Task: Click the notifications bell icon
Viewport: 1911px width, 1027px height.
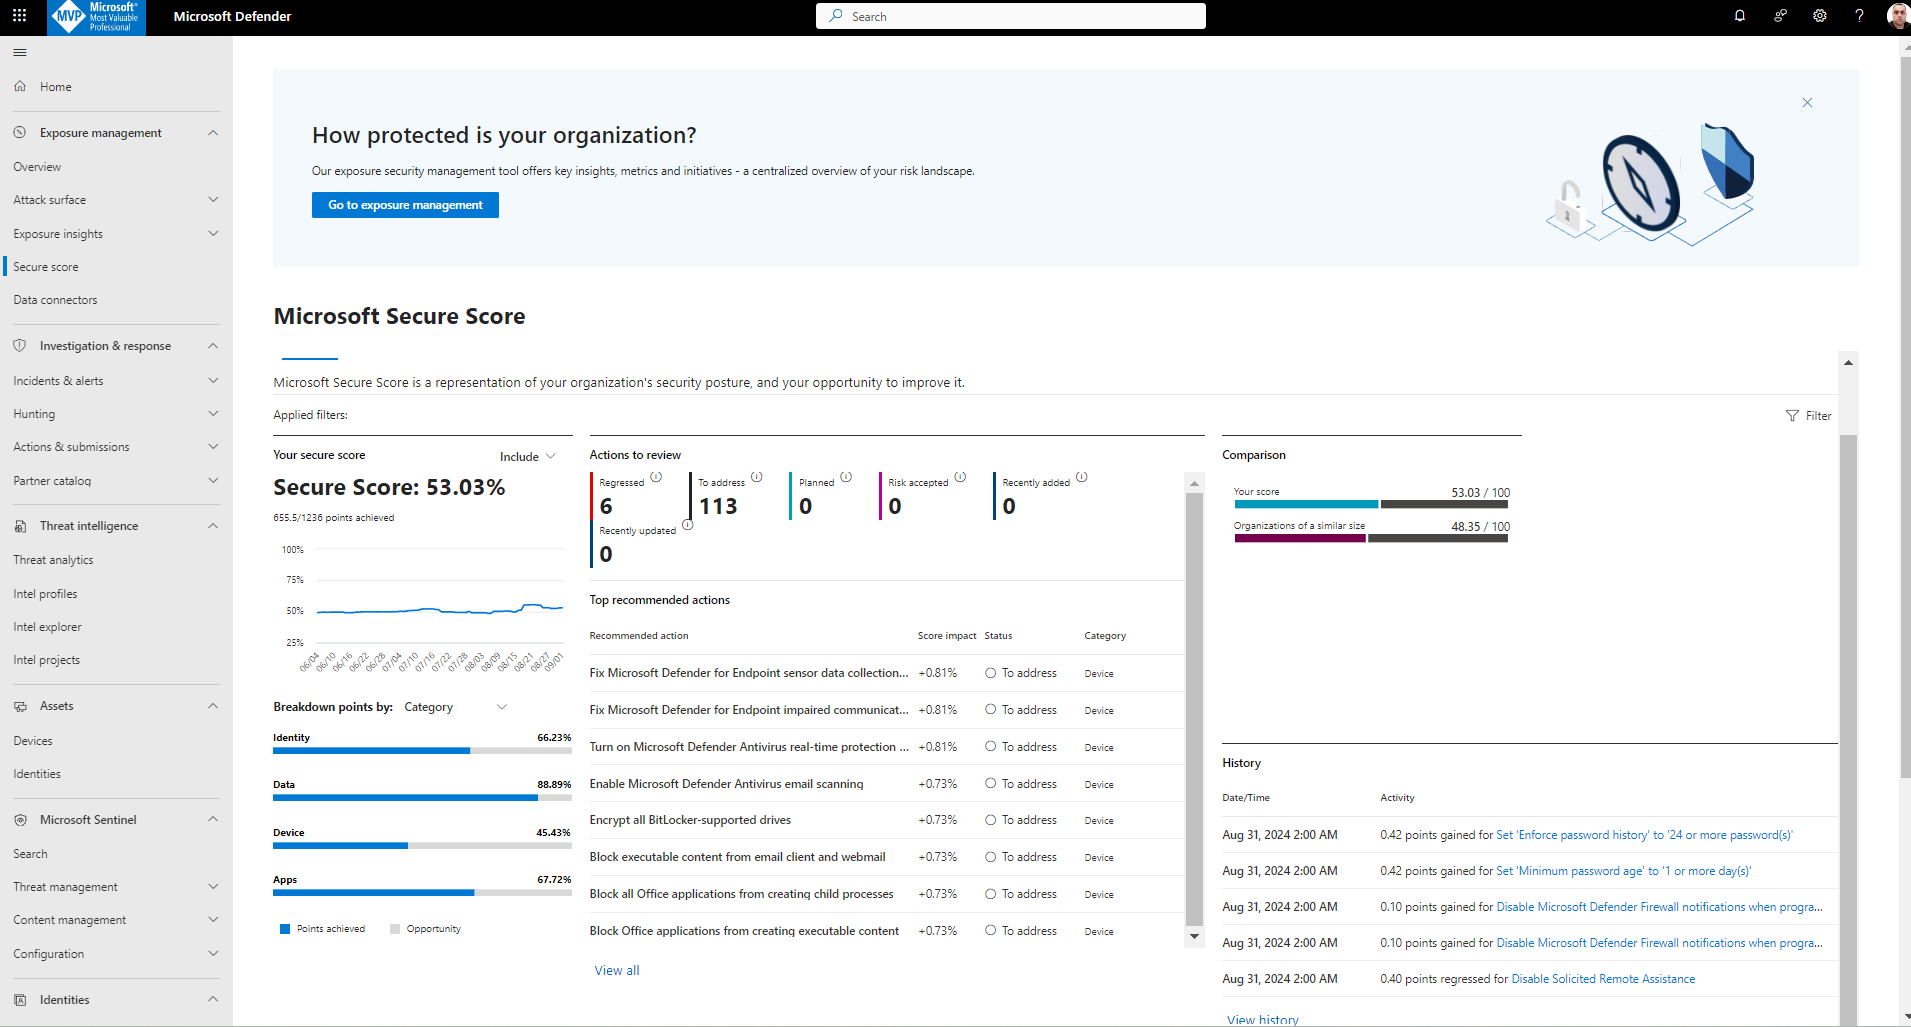Action: pos(1739,16)
